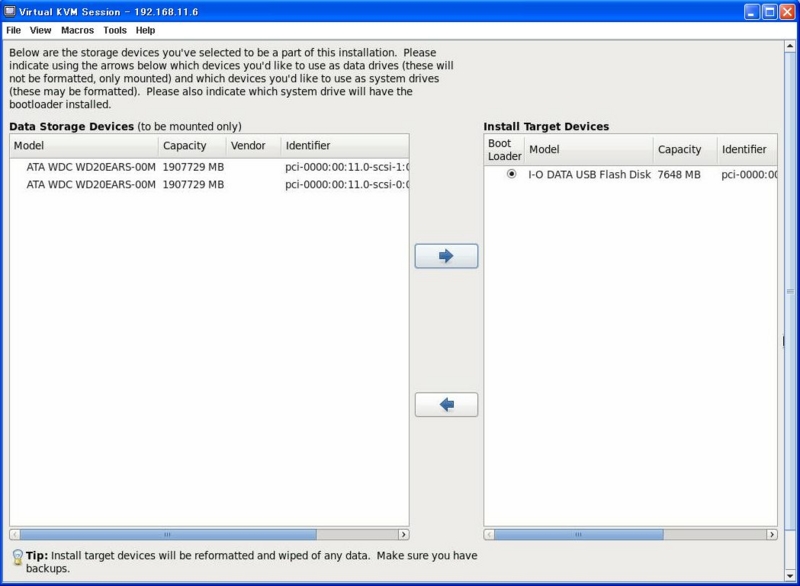The width and height of the screenshot is (800, 586).
Task: Select the Boot Loader radio for I-O DATA USB Flash Disk
Action: (511, 174)
